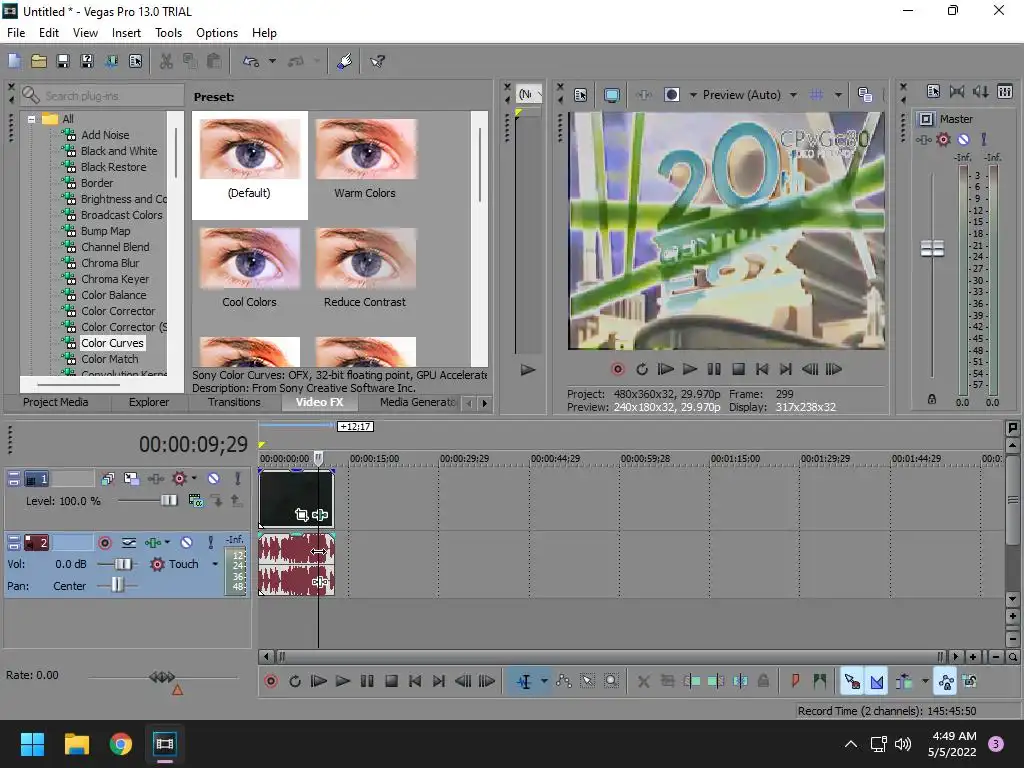Open the split screen view dropdown arrow
This screenshot has width=1024, height=768.
[693, 95]
